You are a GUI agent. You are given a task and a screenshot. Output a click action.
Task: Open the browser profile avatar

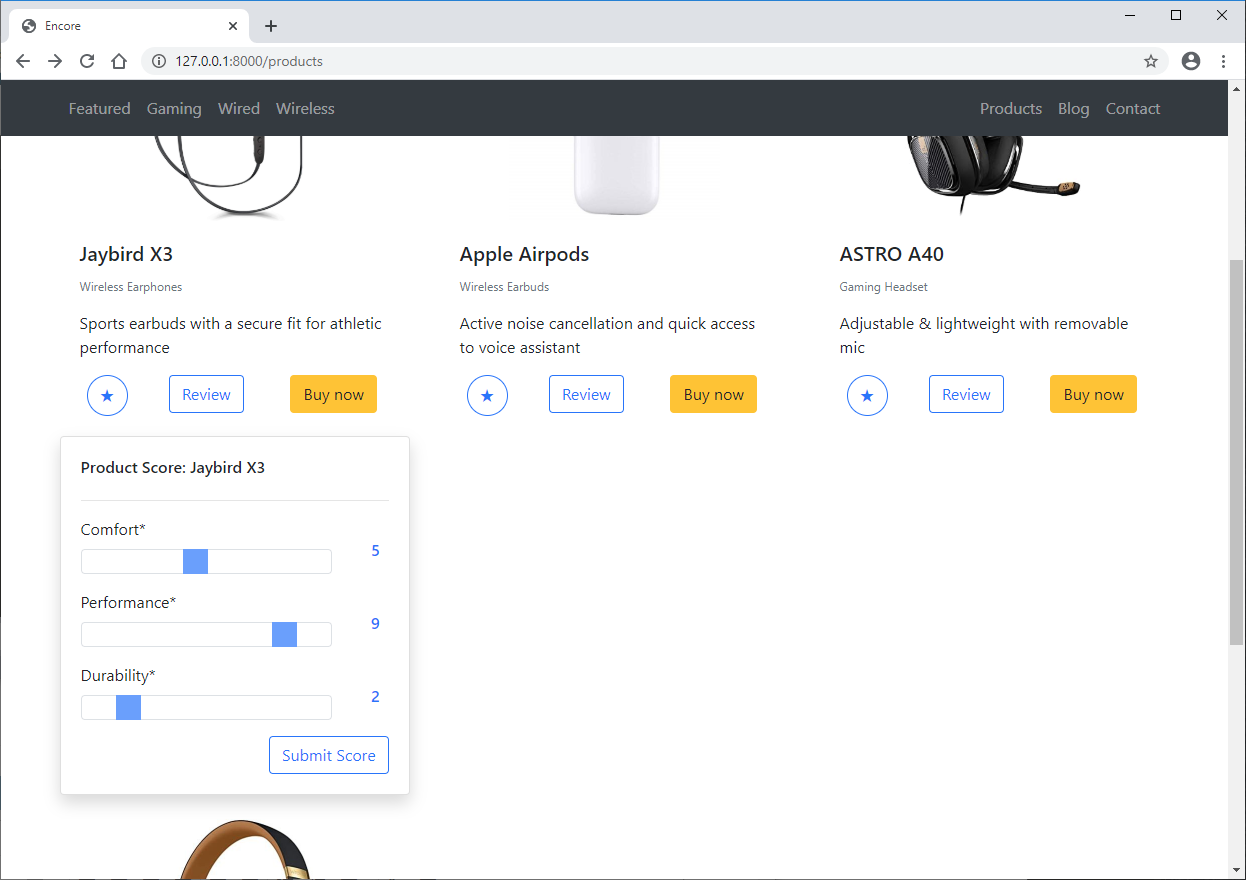1190,61
